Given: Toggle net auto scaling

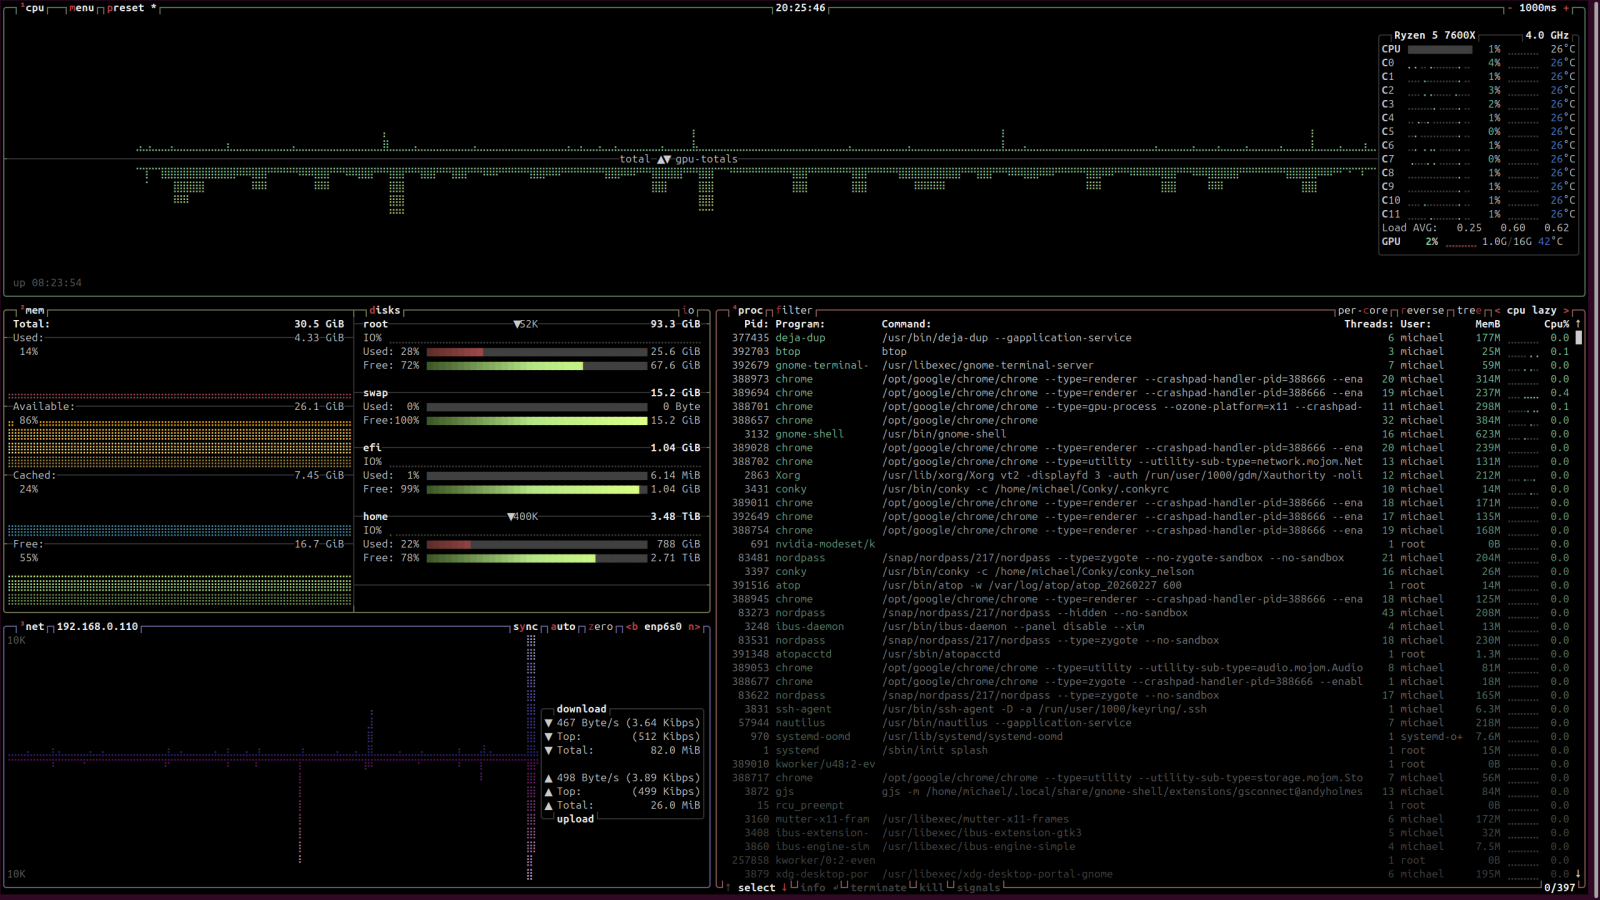Looking at the screenshot, I should (563, 627).
